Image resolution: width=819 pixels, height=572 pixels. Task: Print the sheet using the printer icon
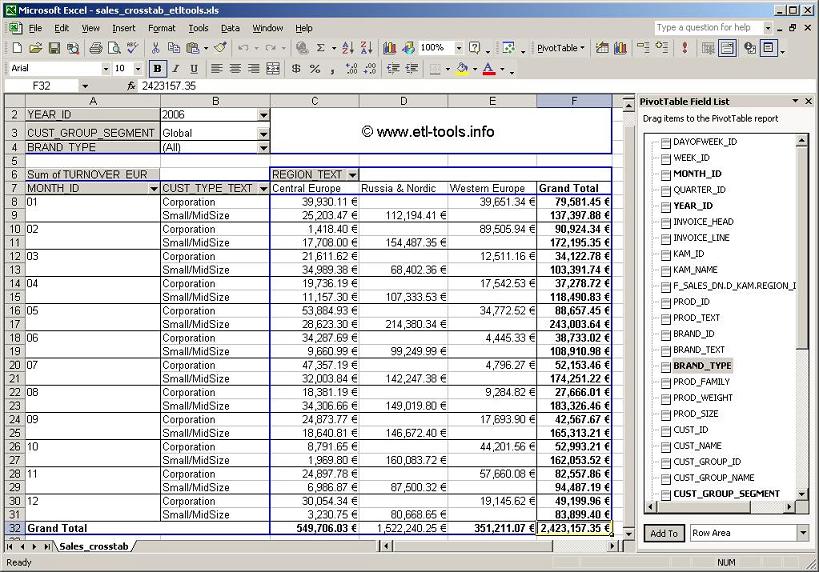pos(96,48)
